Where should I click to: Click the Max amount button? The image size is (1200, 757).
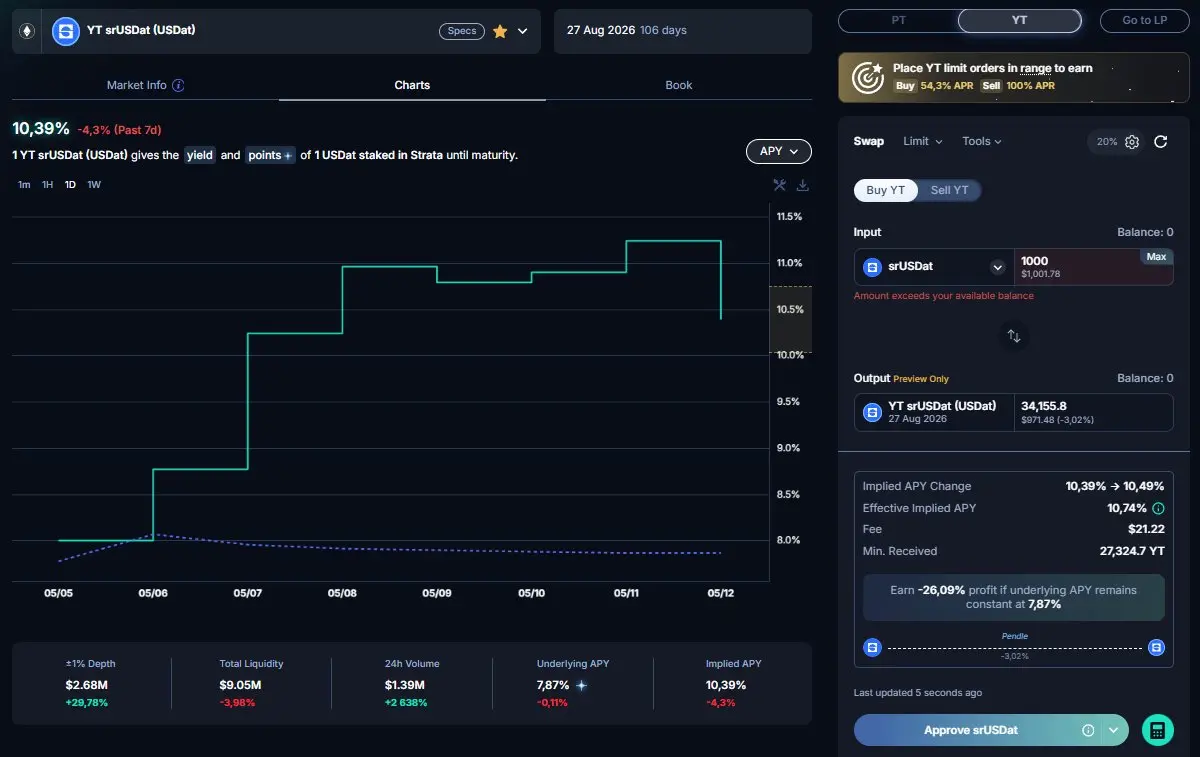tap(1156, 257)
